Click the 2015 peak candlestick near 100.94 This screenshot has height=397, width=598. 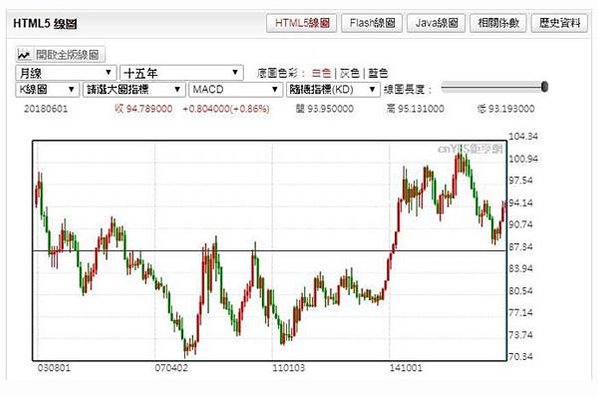click(x=460, y=160)
